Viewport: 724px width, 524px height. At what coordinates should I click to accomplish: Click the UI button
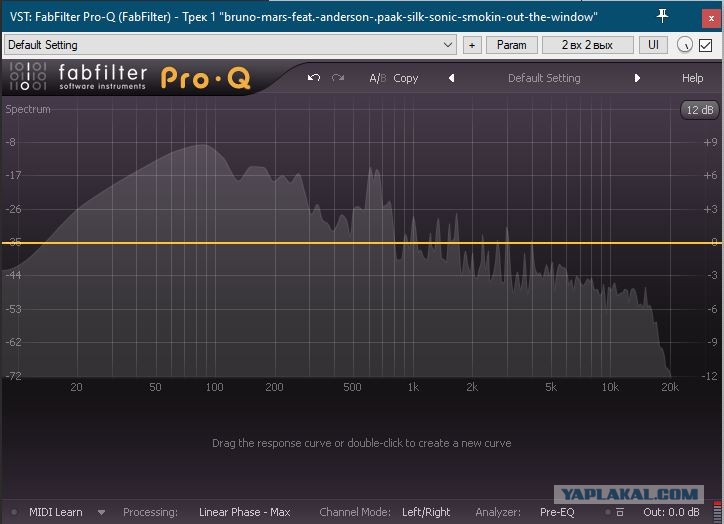[653, 45]
